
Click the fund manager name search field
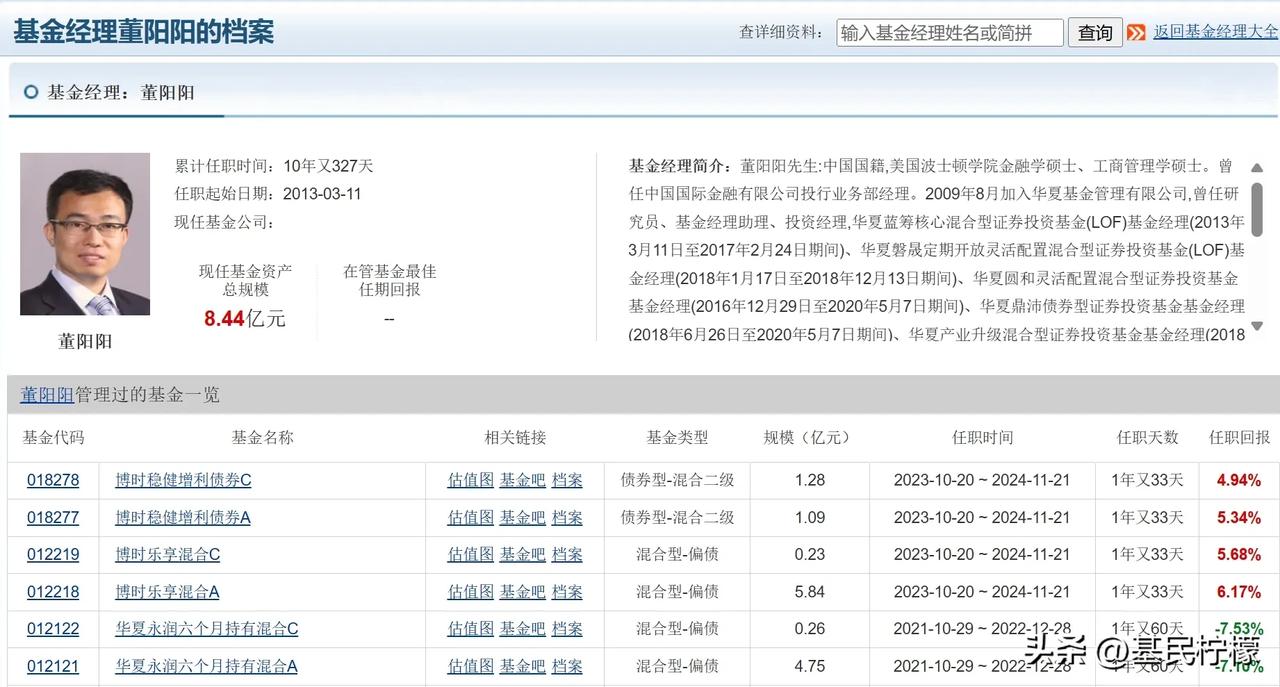(x=950, y=32)
